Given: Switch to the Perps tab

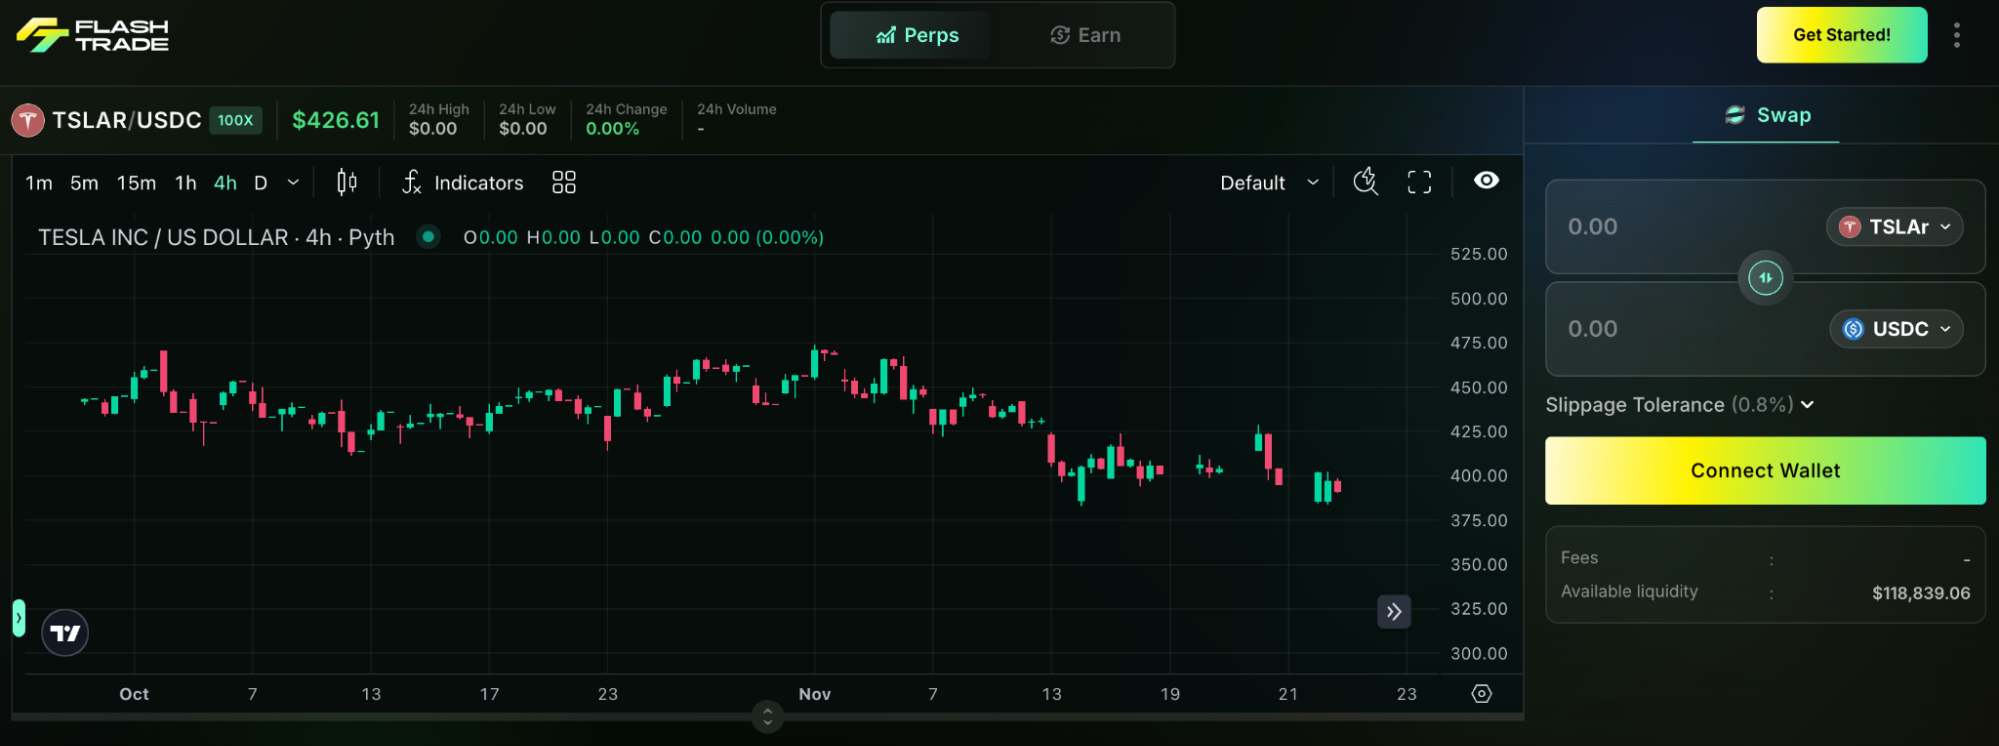Looking at the screenshot, I should [x=916, y=35].
